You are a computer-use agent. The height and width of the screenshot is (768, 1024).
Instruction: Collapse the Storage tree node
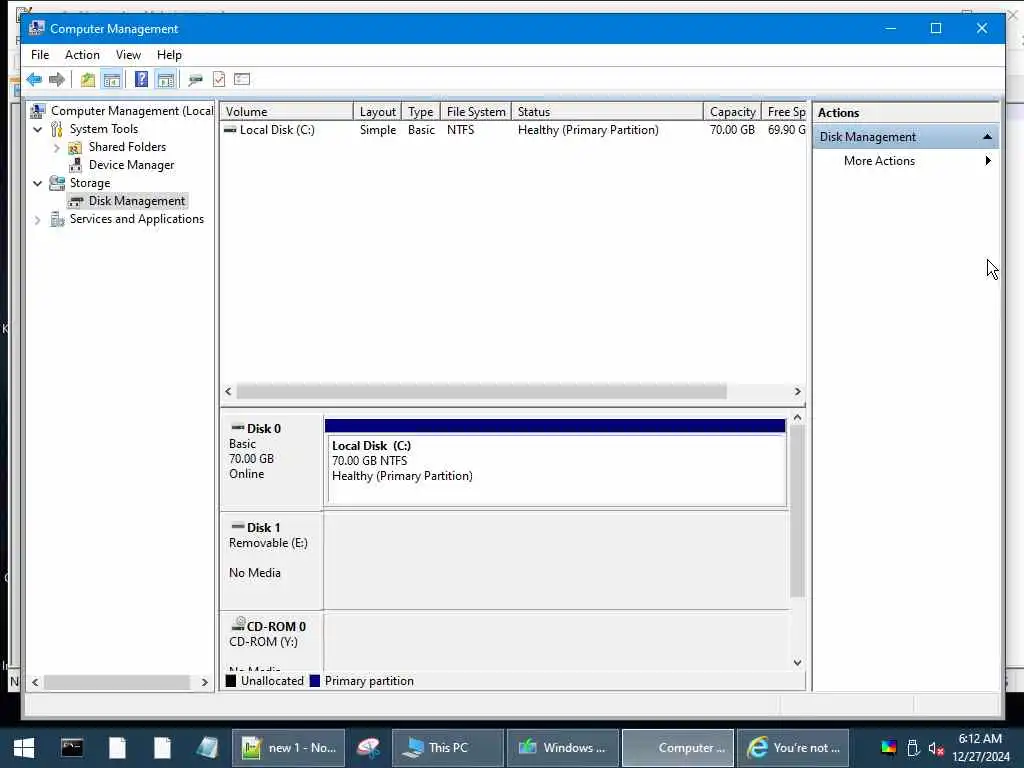click(38, 184)
